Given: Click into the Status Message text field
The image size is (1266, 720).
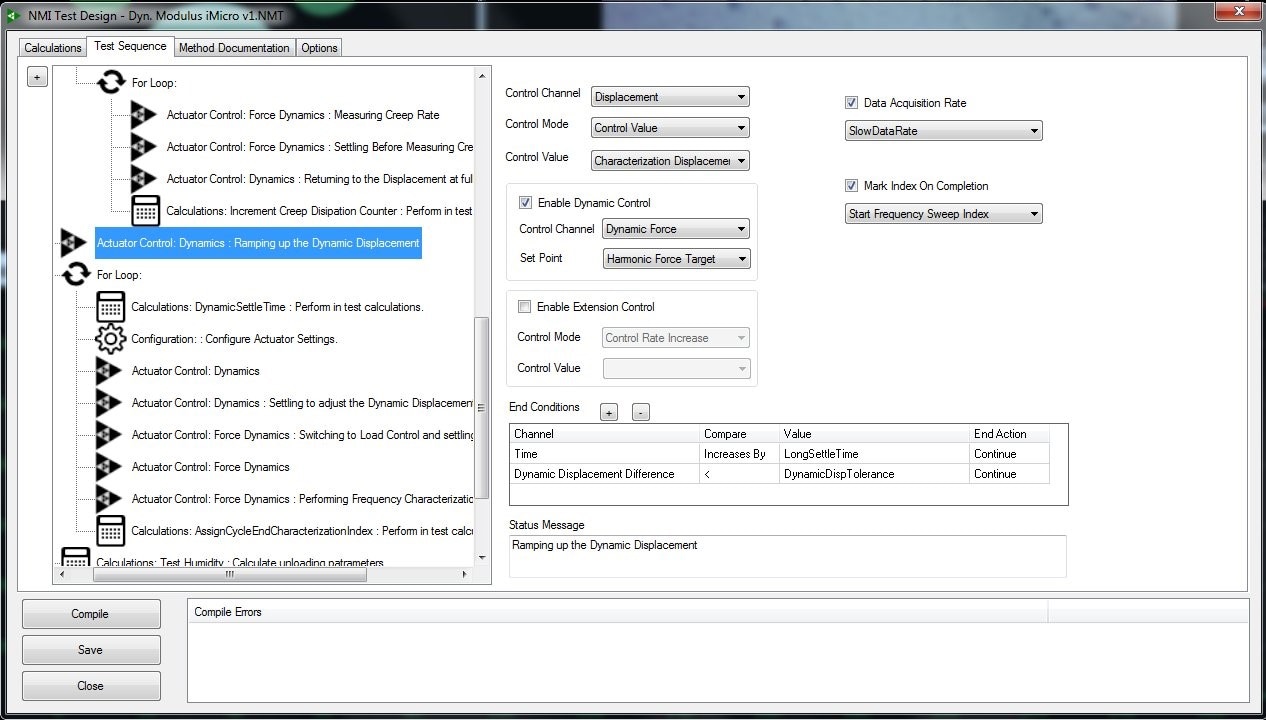Looking at the screenshot, I should coord(787,556).
